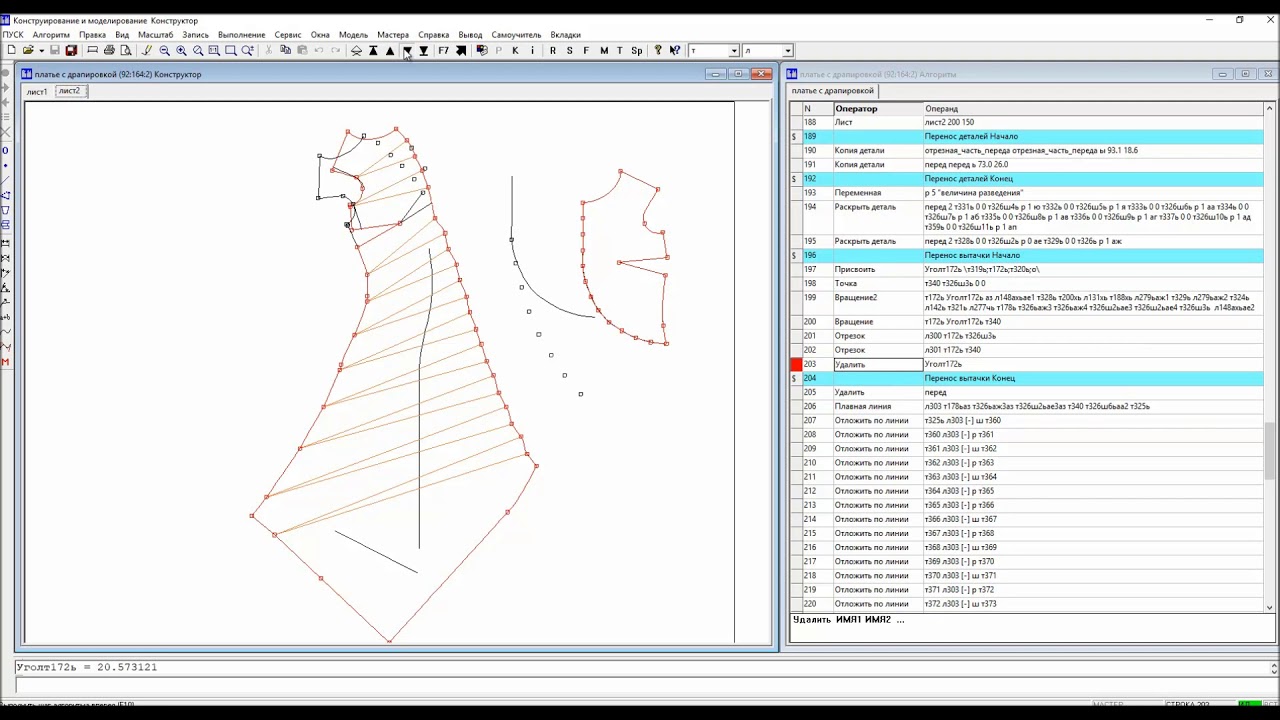This screenshot has width=1280, height=720.
Task: Open the Алгоритмы menu
Action: coord(51,34)
